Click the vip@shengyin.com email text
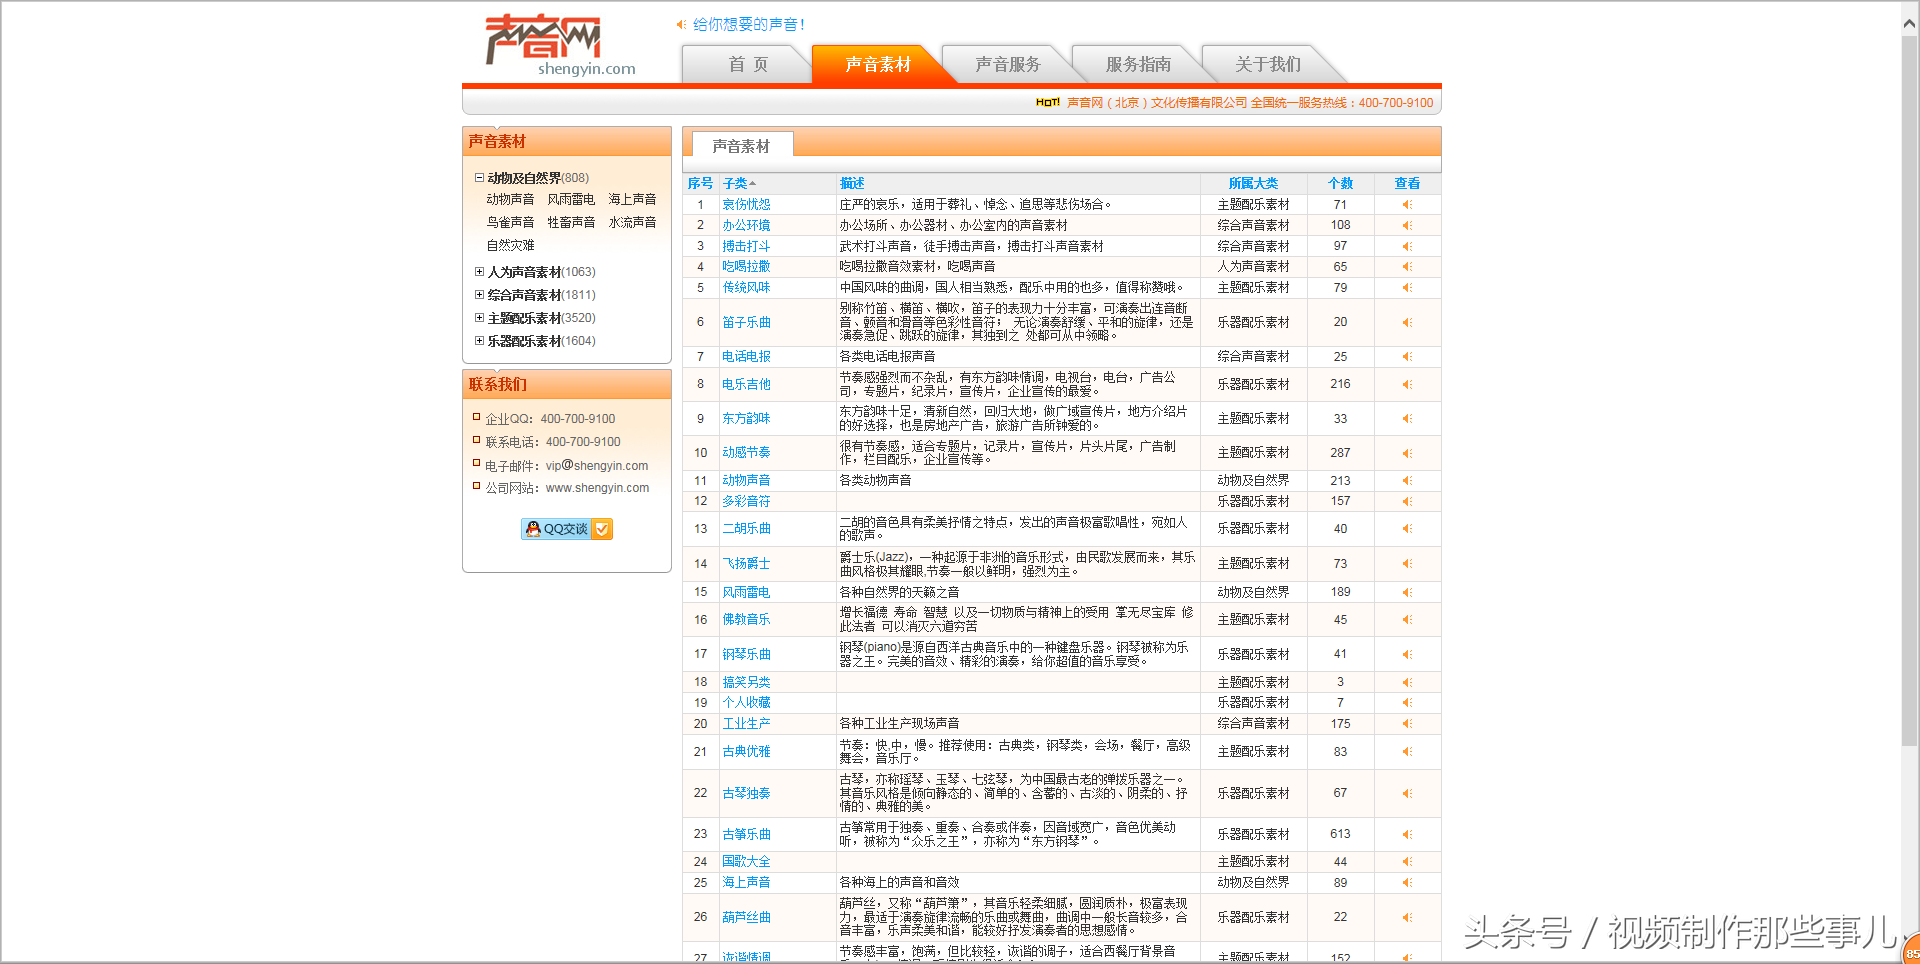The image size is (1920, 964). point(597,466)
